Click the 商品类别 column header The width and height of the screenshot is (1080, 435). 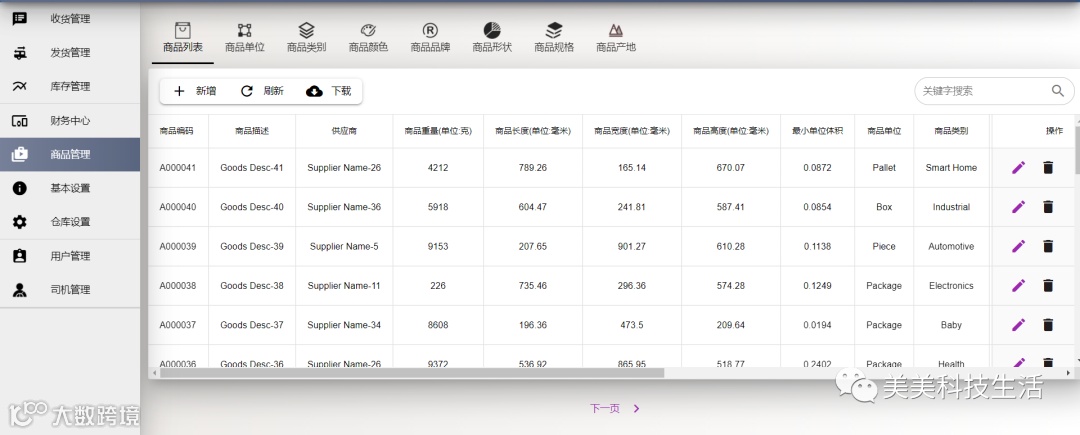951,131
